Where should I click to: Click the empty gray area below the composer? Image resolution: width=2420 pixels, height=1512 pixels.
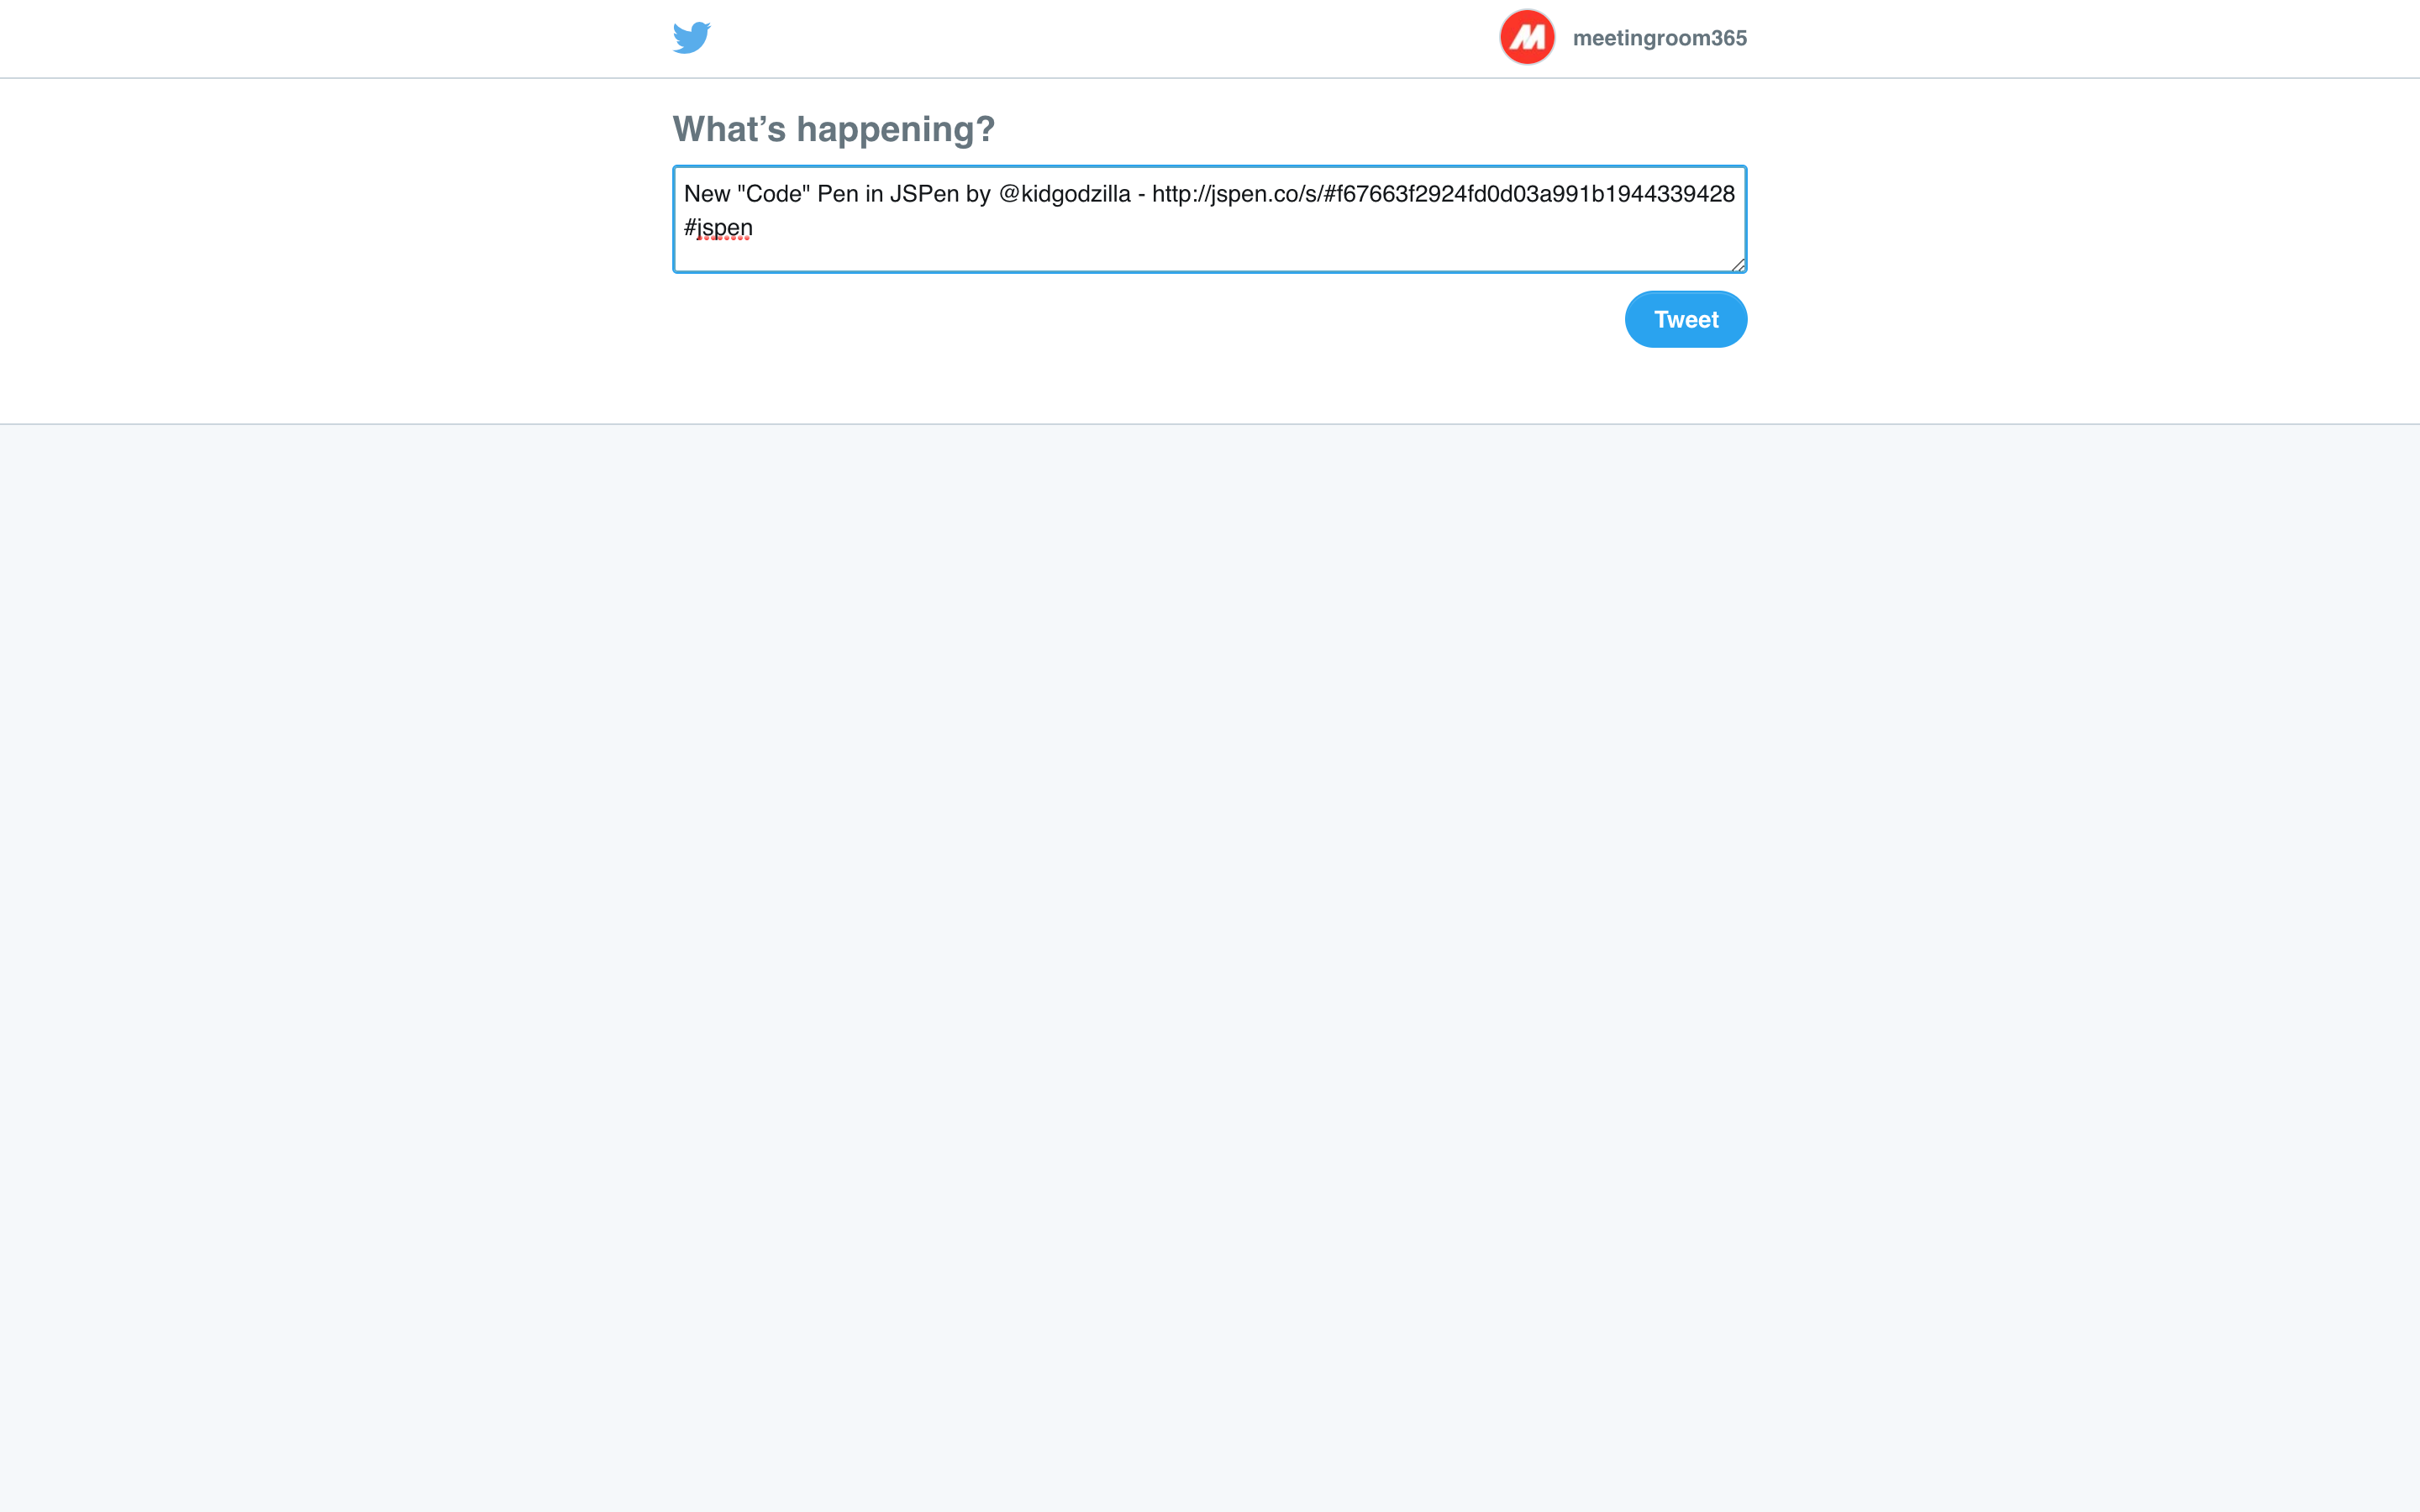point(1210,960)
